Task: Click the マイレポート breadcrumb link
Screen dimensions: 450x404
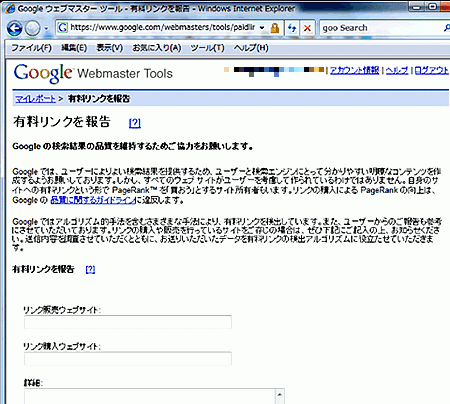Action: [x=35, y=99]
